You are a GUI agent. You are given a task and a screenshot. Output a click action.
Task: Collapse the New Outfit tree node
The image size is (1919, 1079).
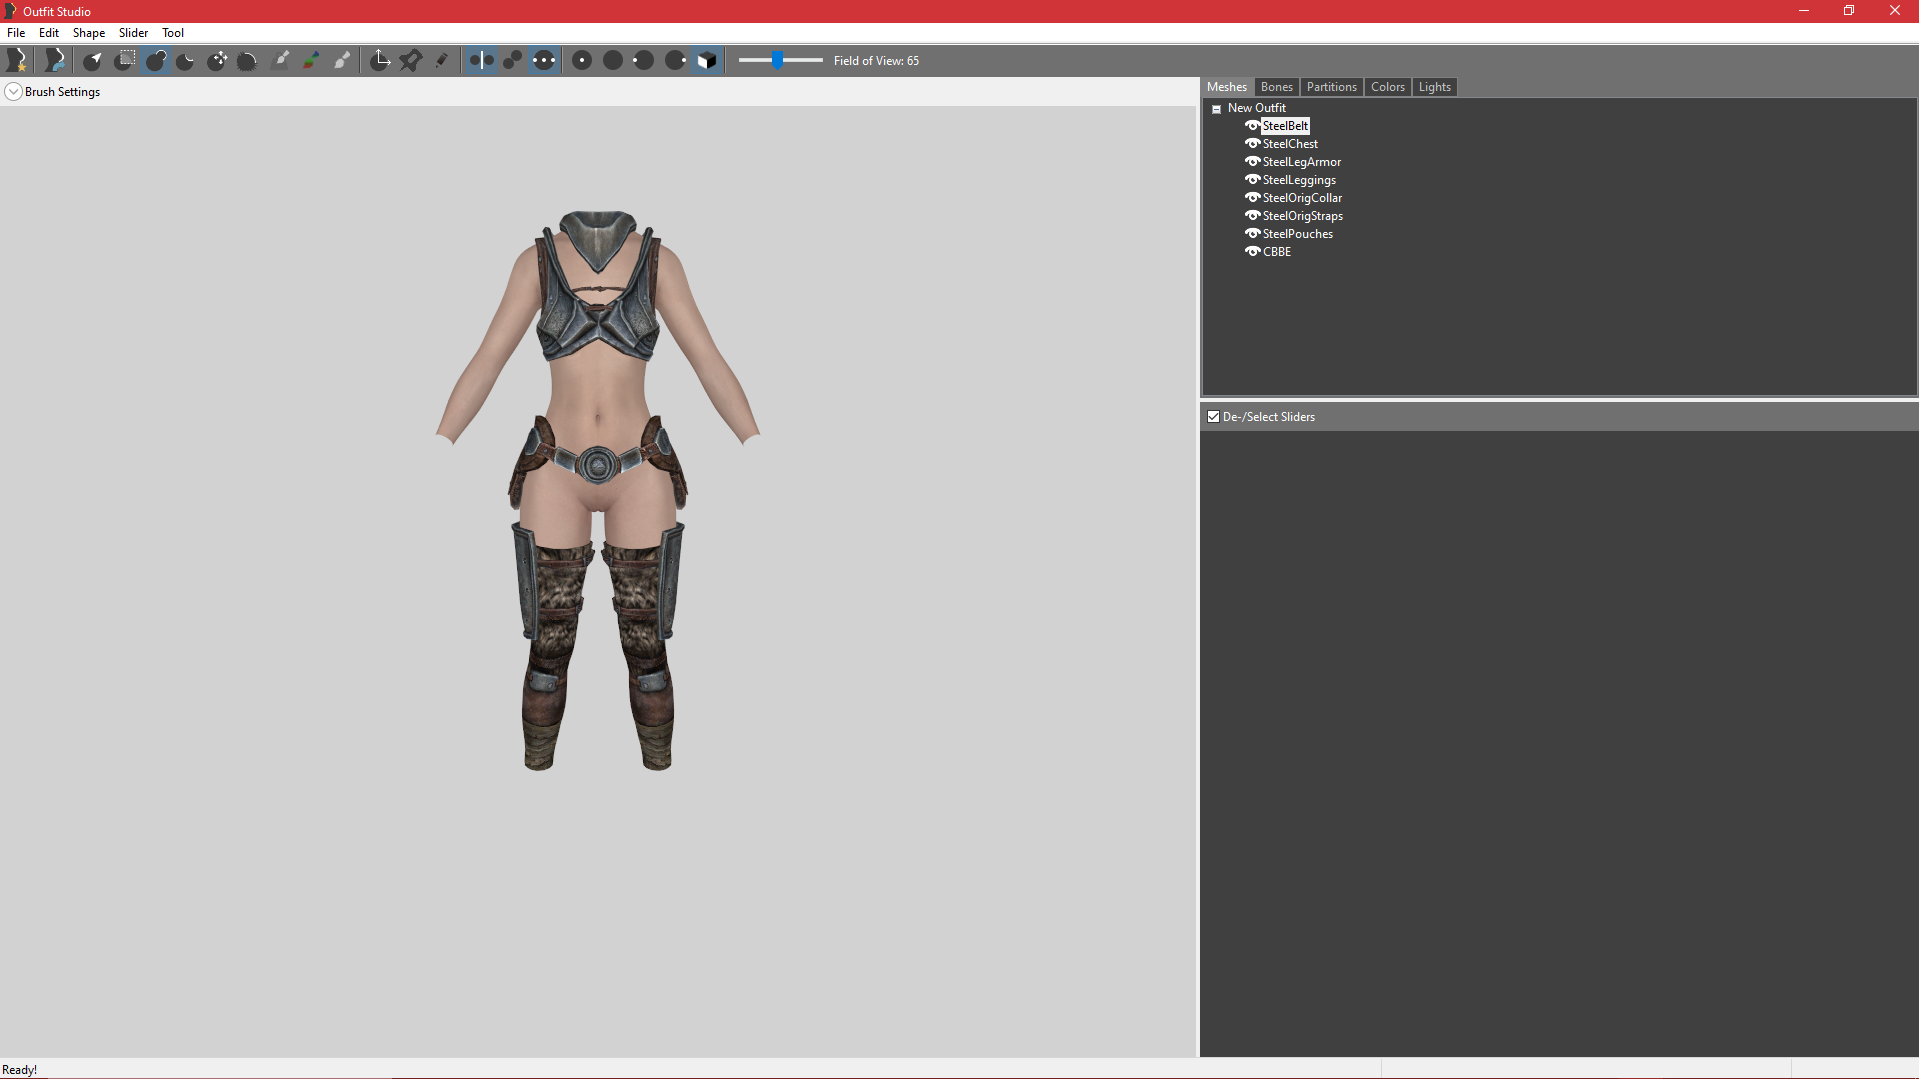(x=1217, y=109)
